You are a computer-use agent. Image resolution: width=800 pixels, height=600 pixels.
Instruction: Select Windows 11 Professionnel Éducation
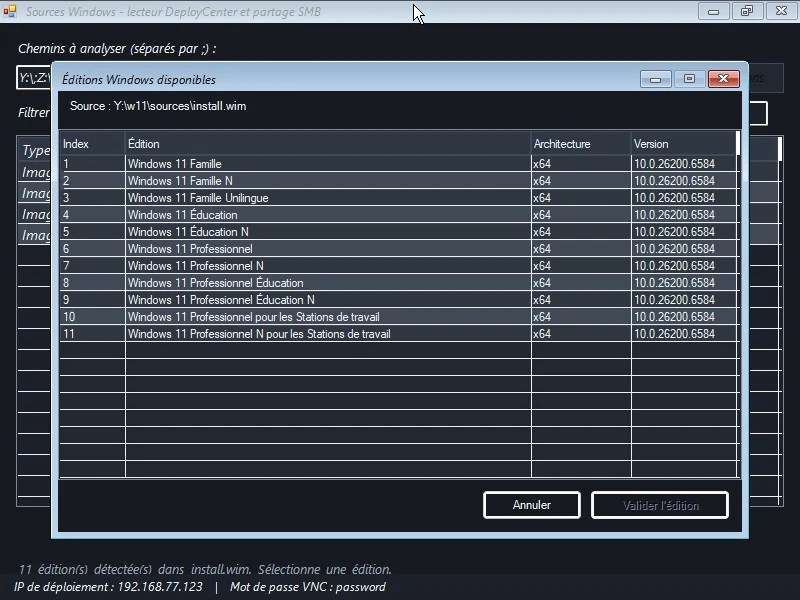pos(398,283)
